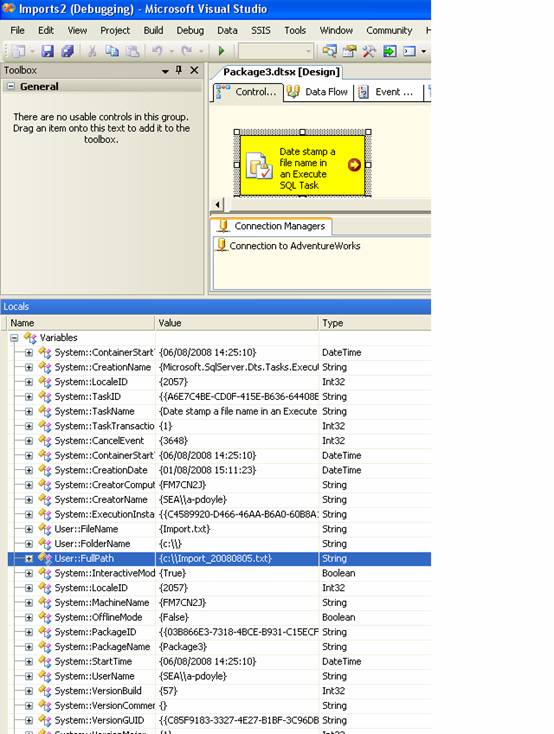Switch to the Data Flow tab
The image size is (554, 734).
point(318,92)
